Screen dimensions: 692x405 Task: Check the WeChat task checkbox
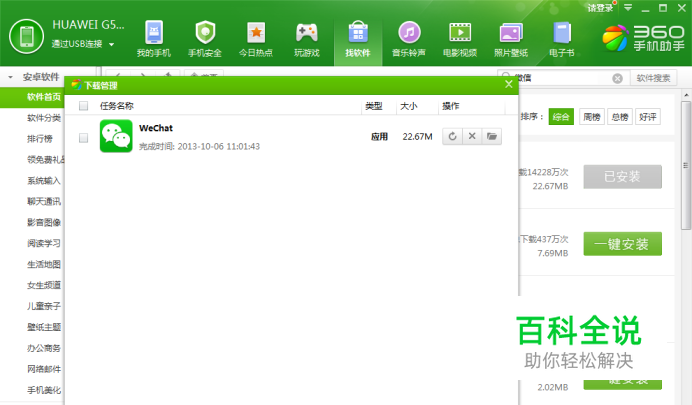(x=83, y=138)
